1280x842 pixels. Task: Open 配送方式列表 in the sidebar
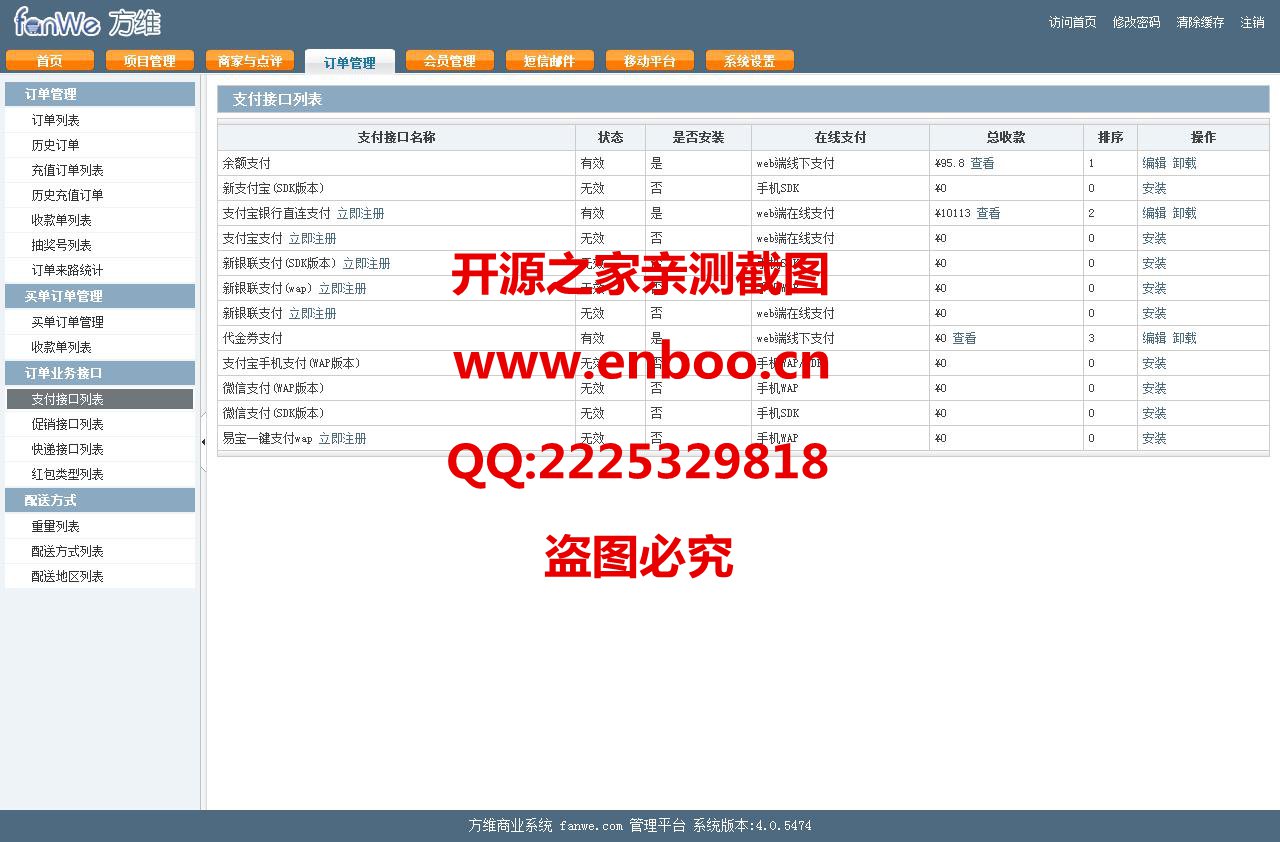click(68, 551)
